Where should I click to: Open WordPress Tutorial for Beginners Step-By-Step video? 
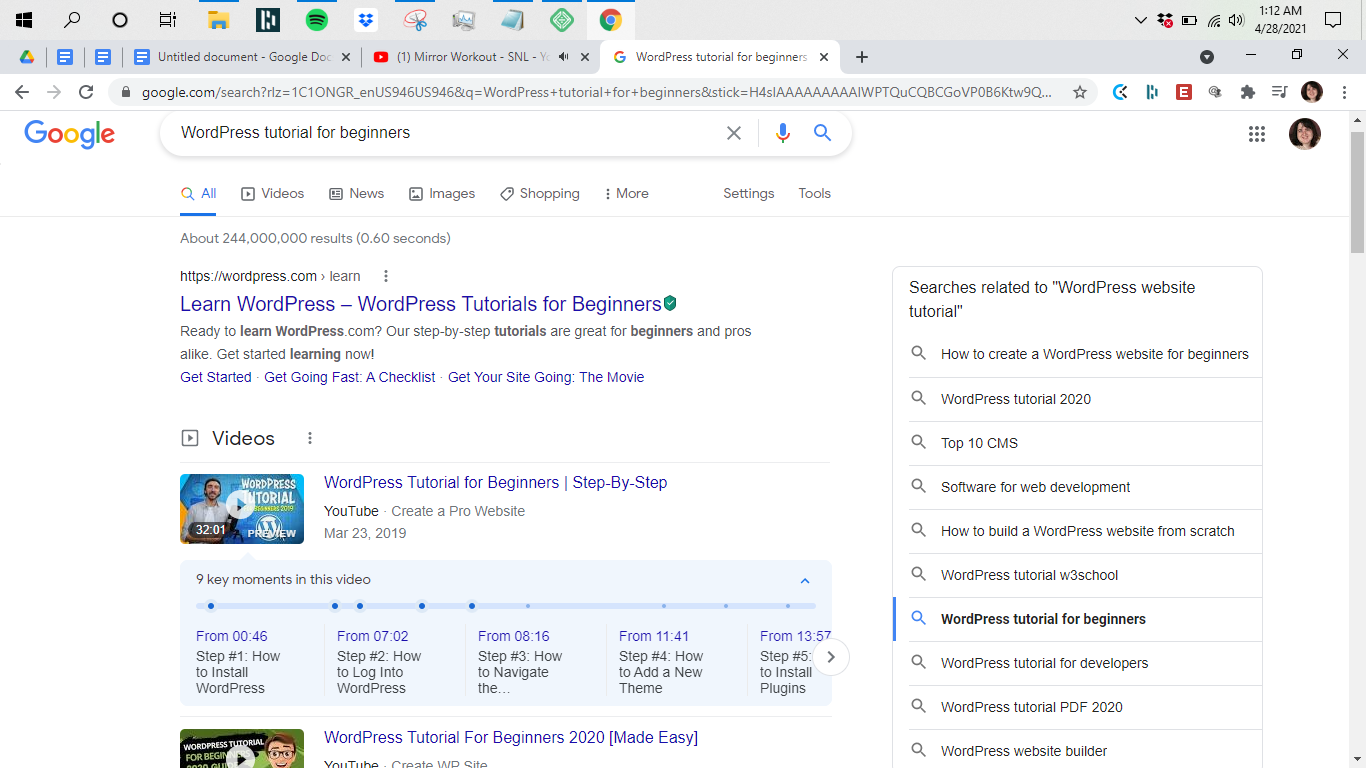pos(496,483)
